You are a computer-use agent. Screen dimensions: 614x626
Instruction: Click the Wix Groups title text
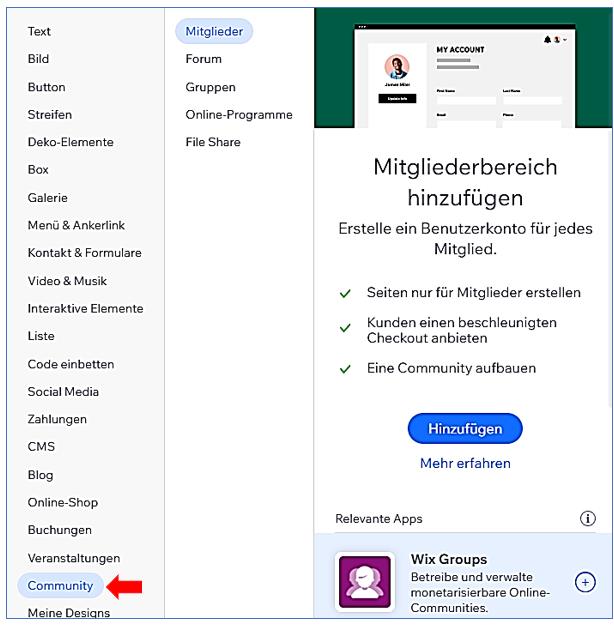tap(449, 559)
